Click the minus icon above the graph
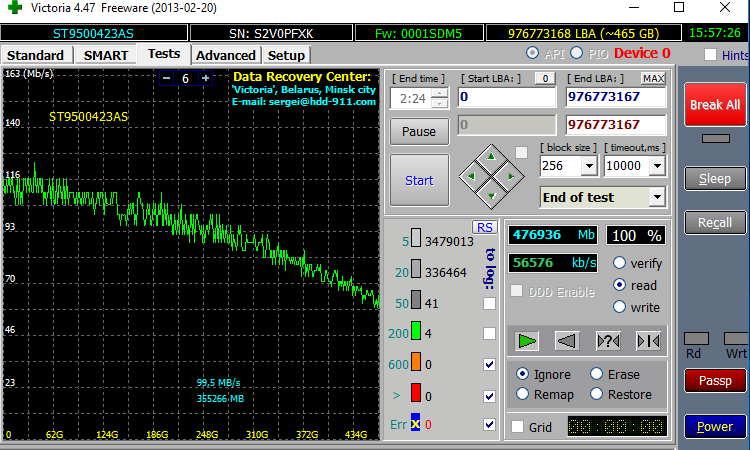 (166, 78)
